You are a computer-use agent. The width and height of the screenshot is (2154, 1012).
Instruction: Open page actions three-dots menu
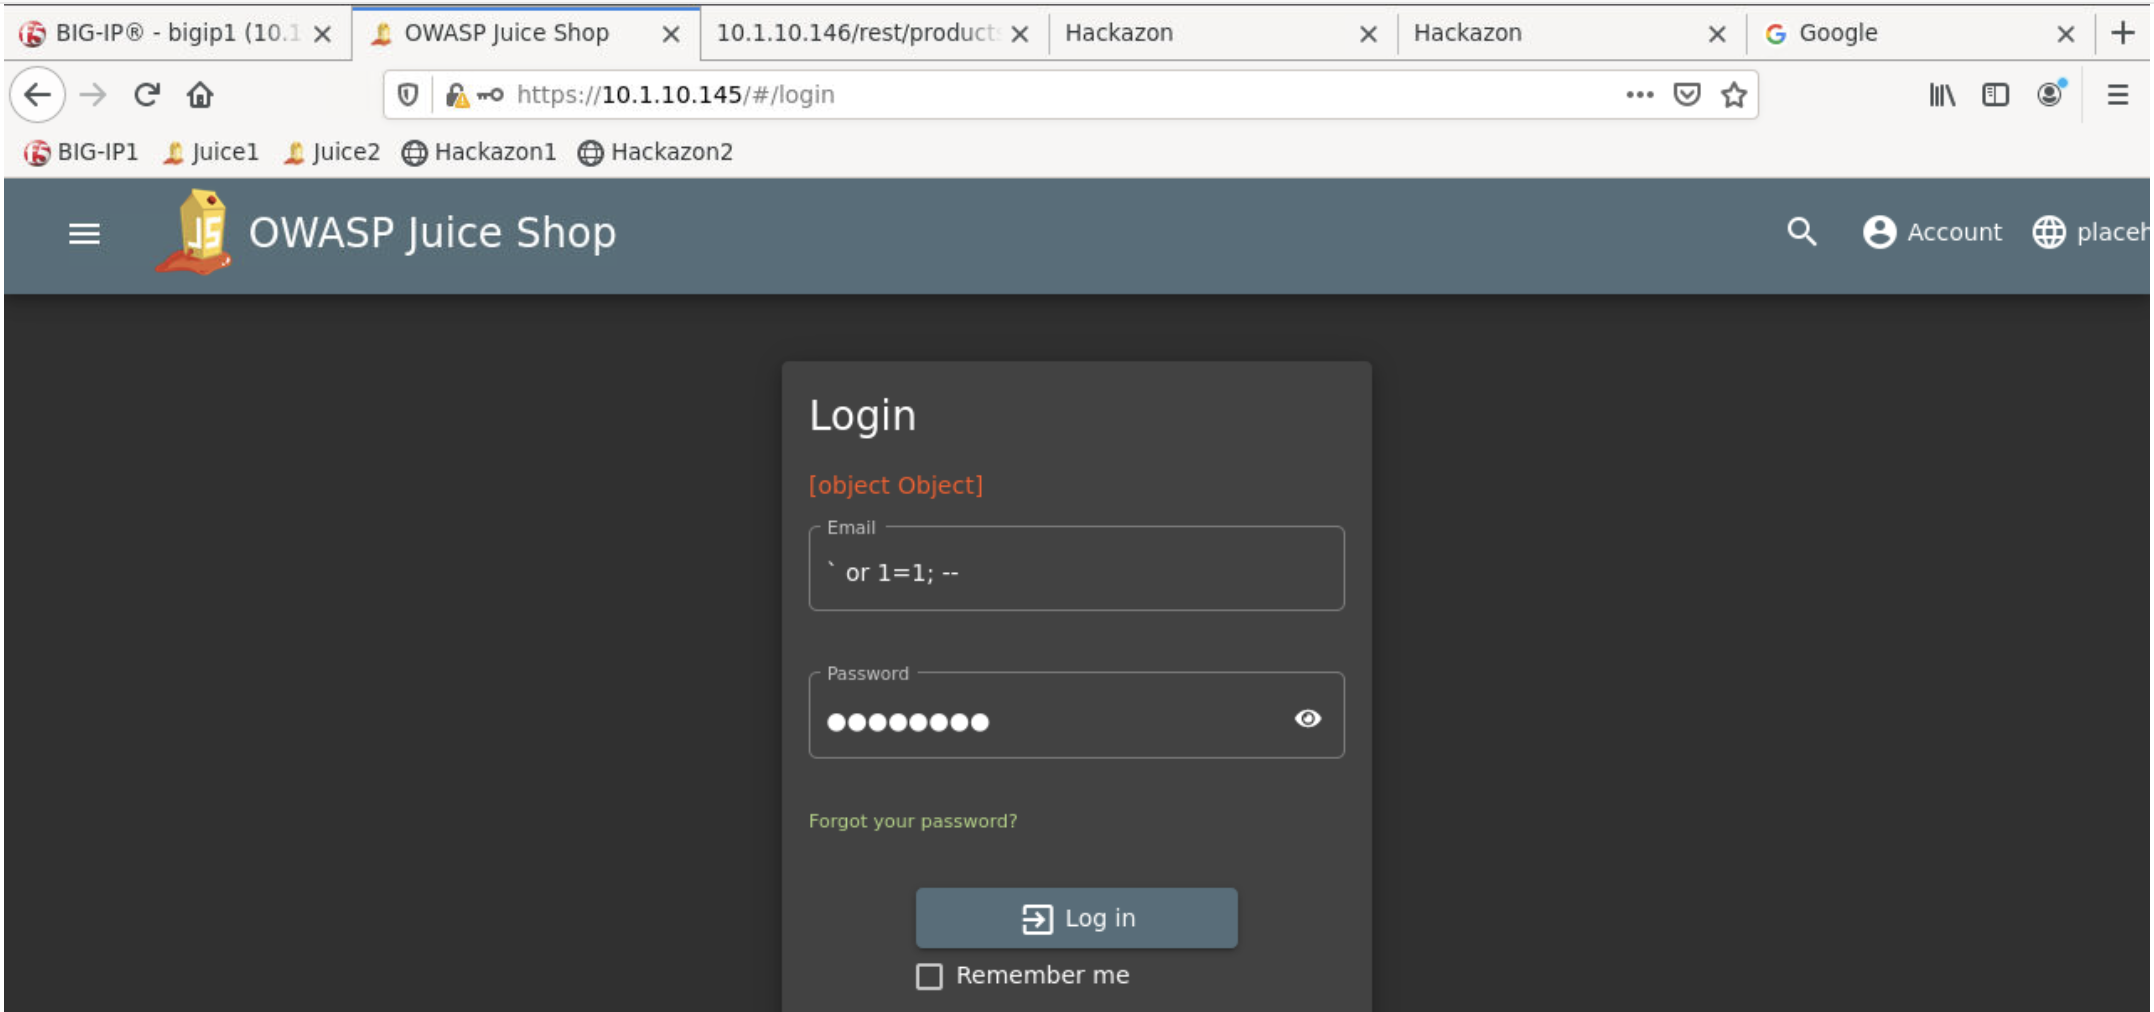tap(1639, 95)
